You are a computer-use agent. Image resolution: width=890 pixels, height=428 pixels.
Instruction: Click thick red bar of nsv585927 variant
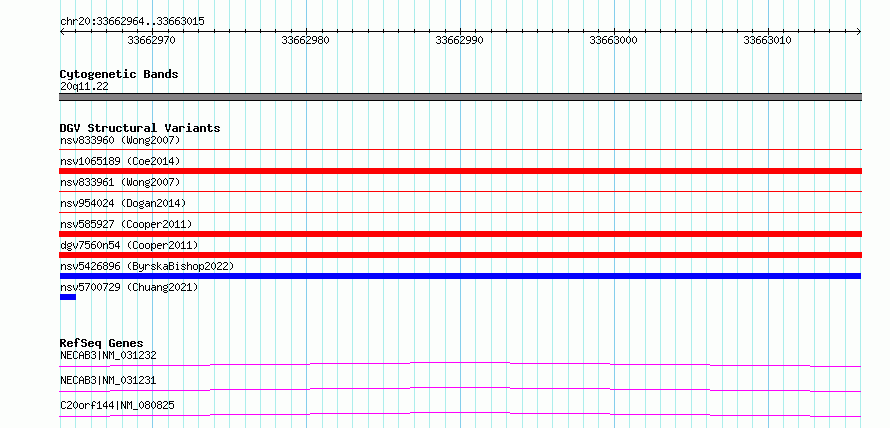coord(460,234)
